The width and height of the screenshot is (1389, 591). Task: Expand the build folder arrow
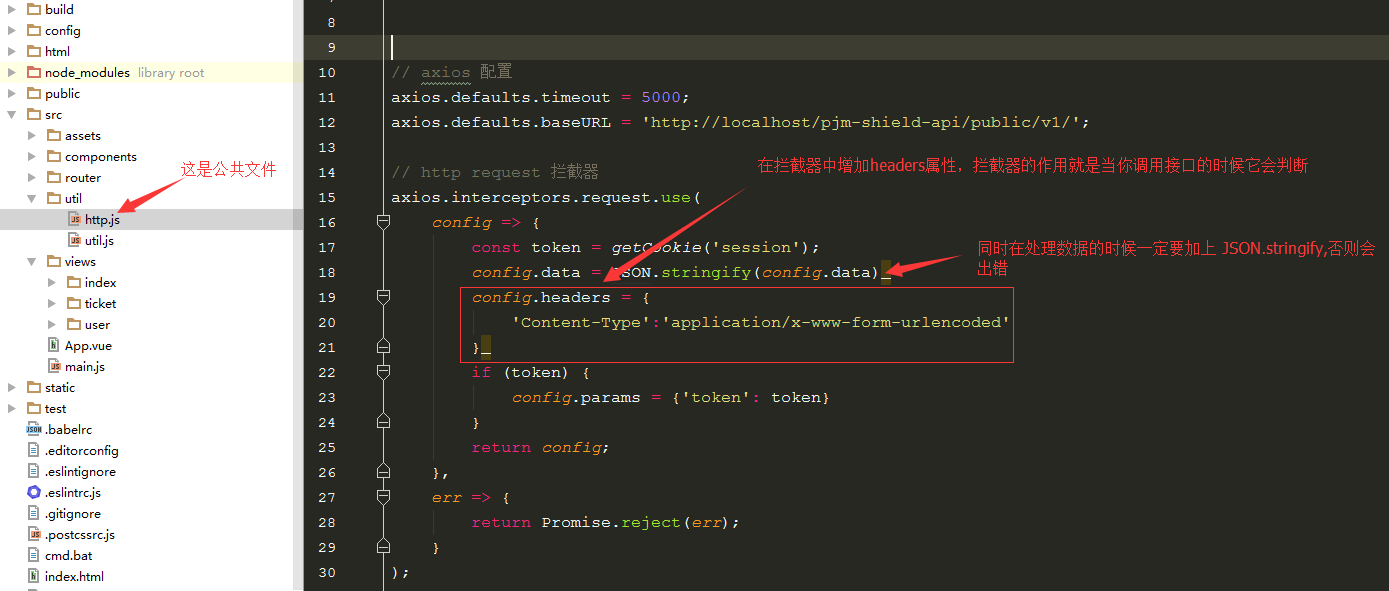12,9
